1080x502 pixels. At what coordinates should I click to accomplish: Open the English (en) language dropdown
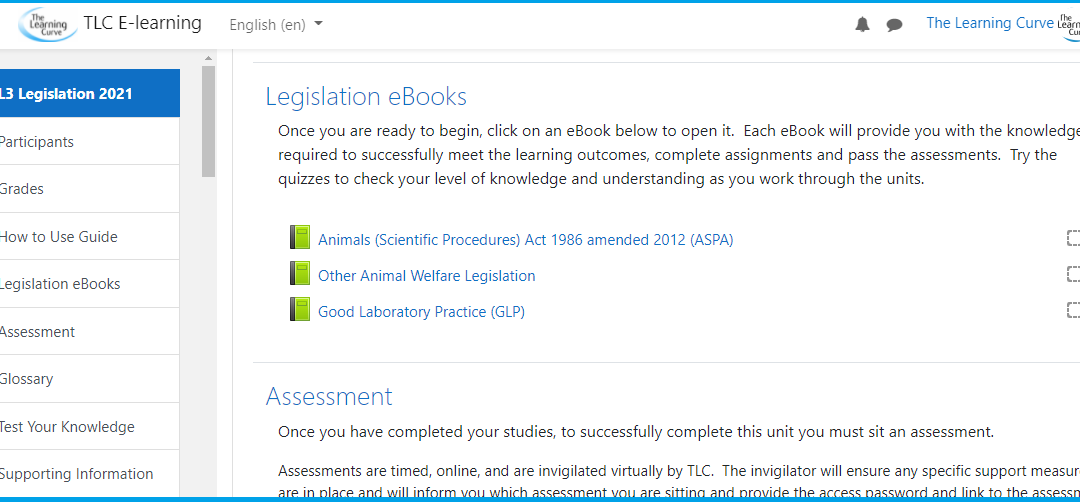[275, 24]
